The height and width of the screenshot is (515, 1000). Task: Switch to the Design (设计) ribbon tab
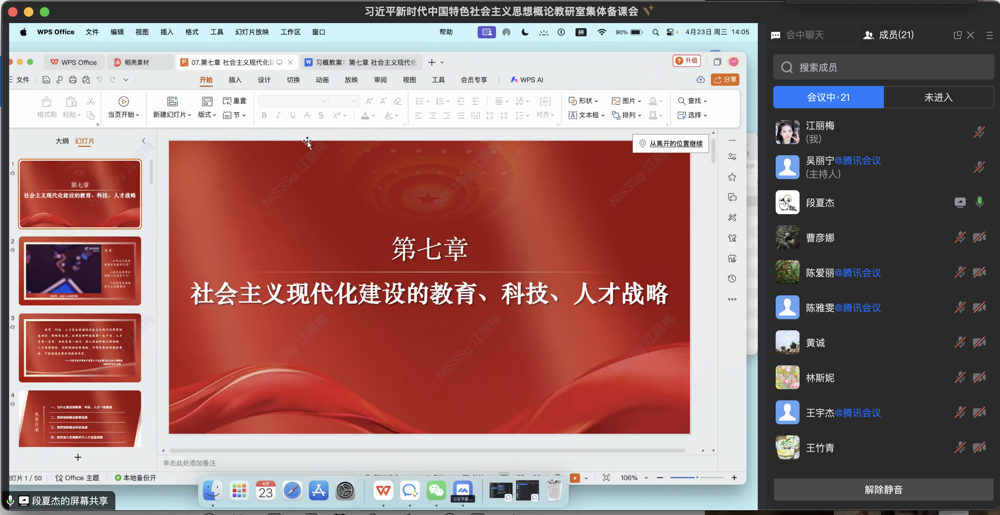264,80
